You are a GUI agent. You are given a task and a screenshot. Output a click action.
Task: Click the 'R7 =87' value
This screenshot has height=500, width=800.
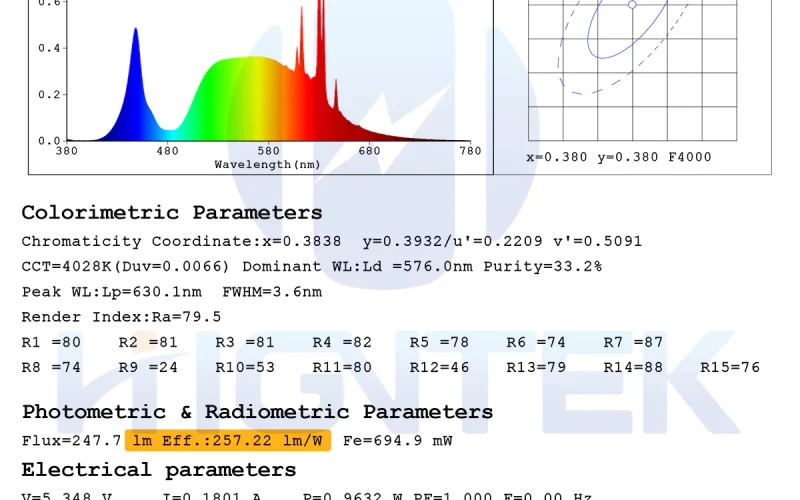[633, 342]
